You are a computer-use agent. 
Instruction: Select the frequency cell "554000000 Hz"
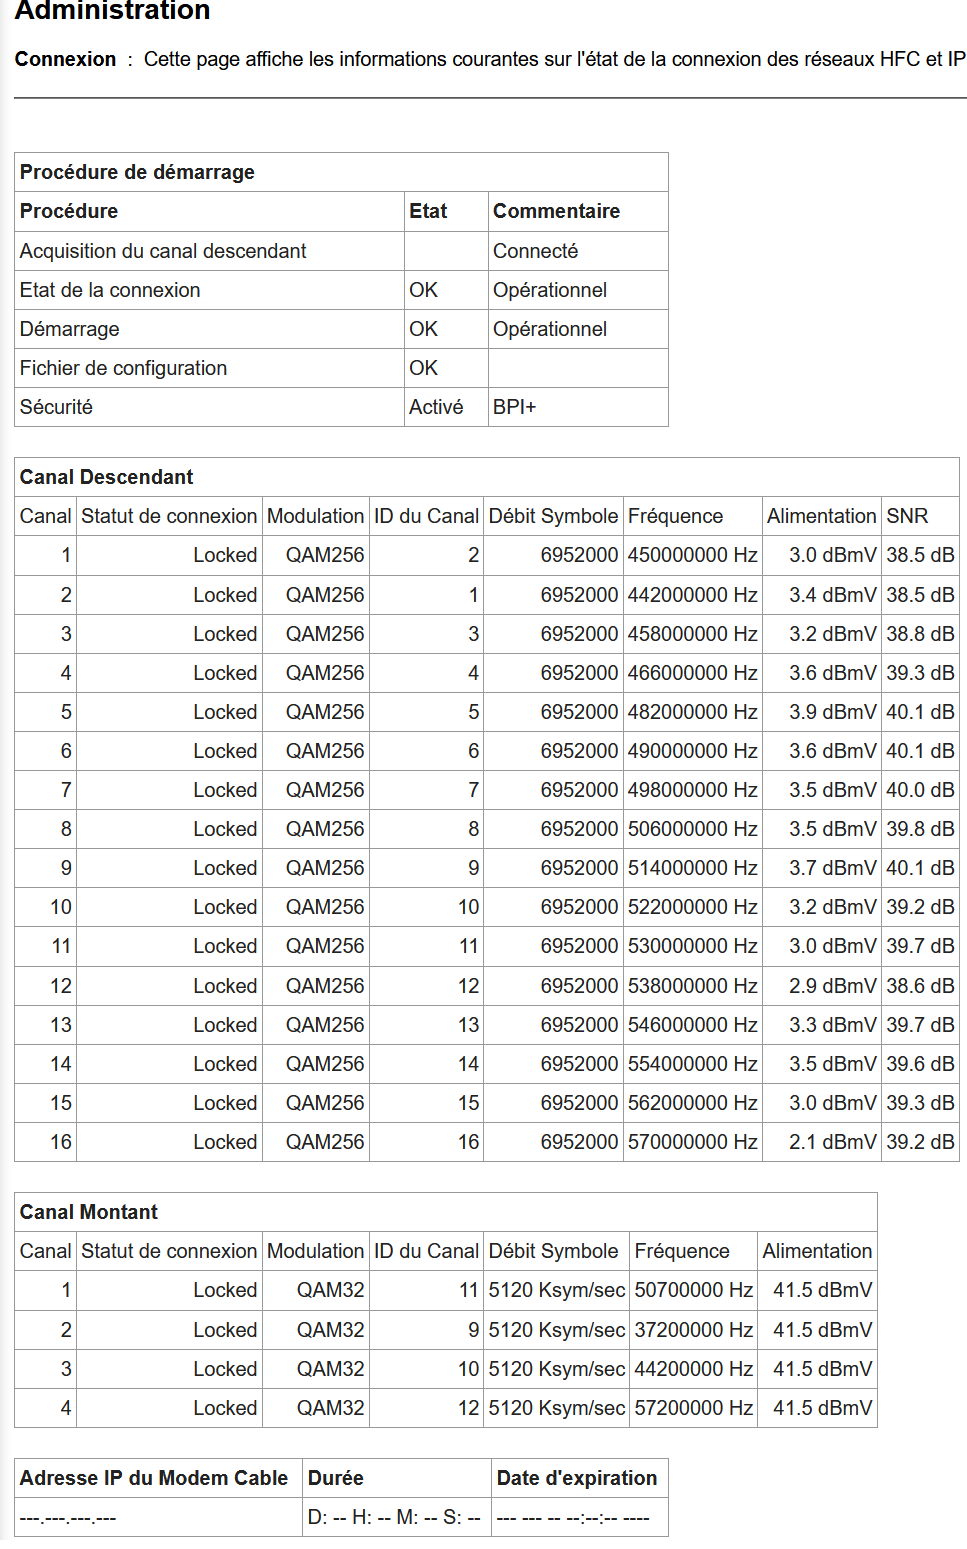click(x=693, y=1064)
